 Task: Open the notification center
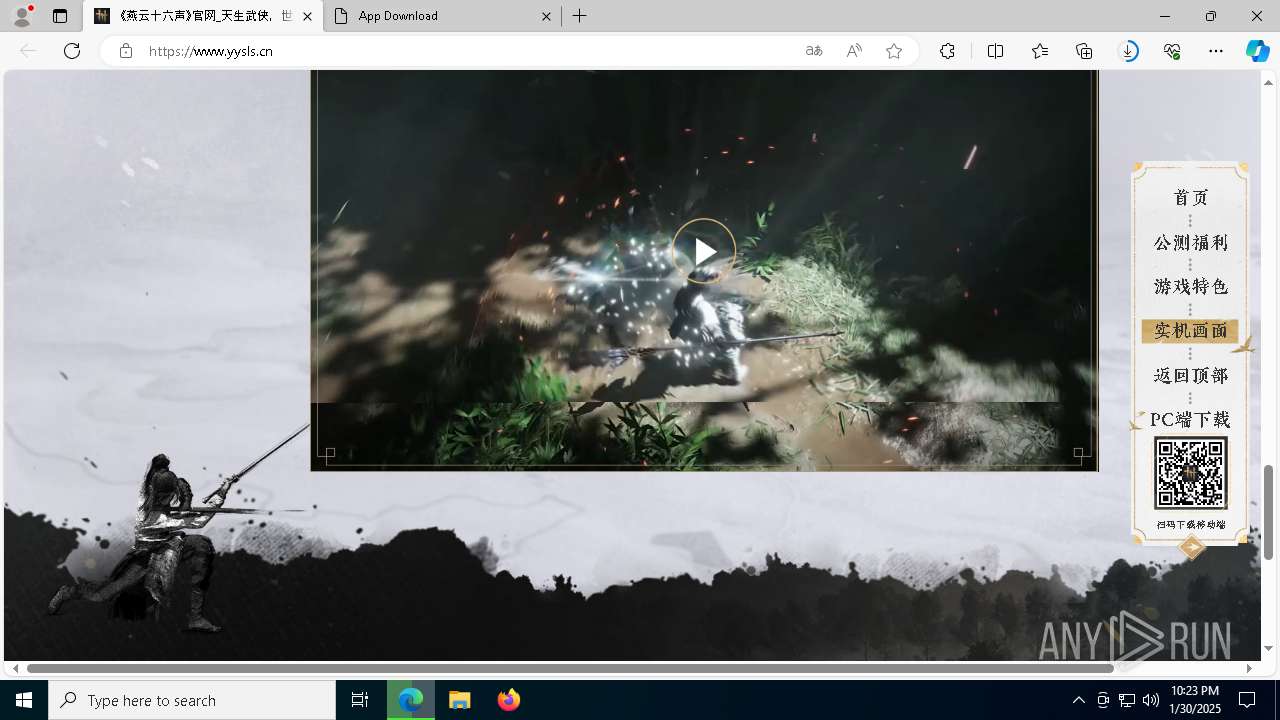click(1247, 700)
